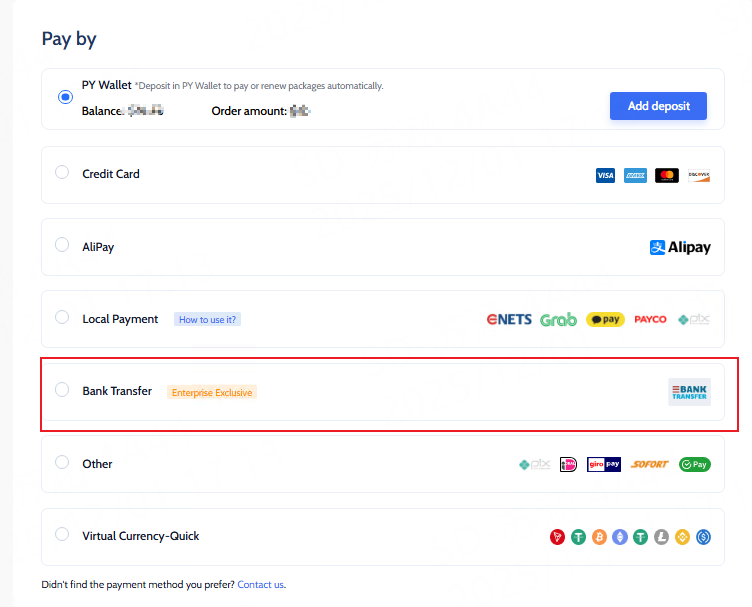
Task: Choose the Other payment radio button
Action: pos(62,462)
